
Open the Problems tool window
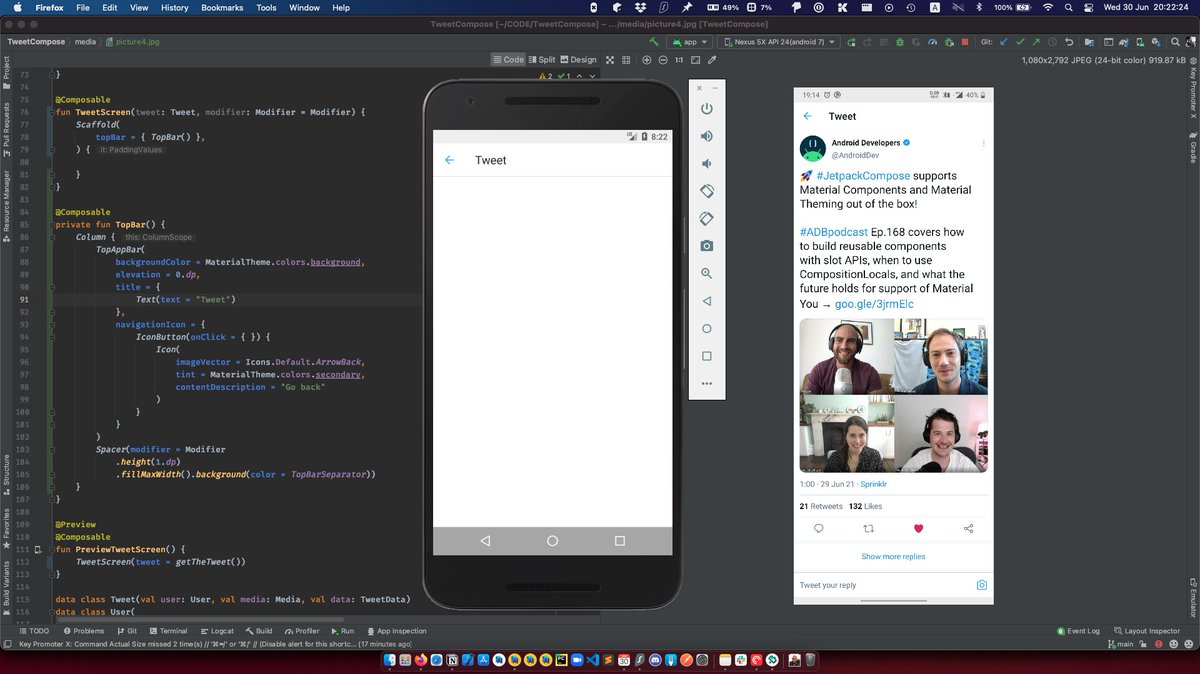click(83, 631)
